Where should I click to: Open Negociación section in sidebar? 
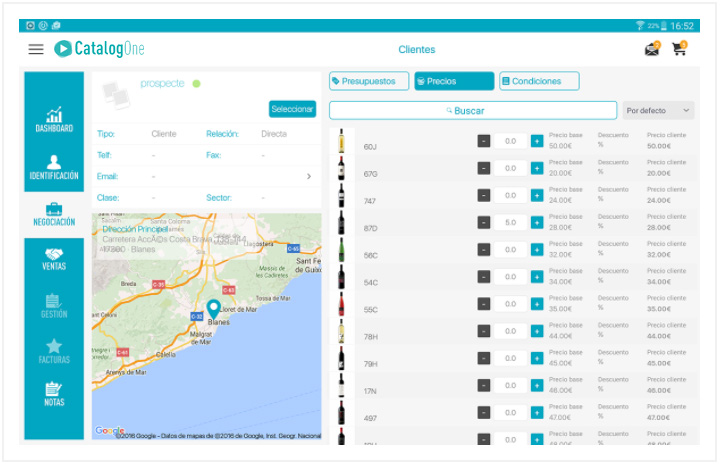pyautogui.click(x=54, y=214)
